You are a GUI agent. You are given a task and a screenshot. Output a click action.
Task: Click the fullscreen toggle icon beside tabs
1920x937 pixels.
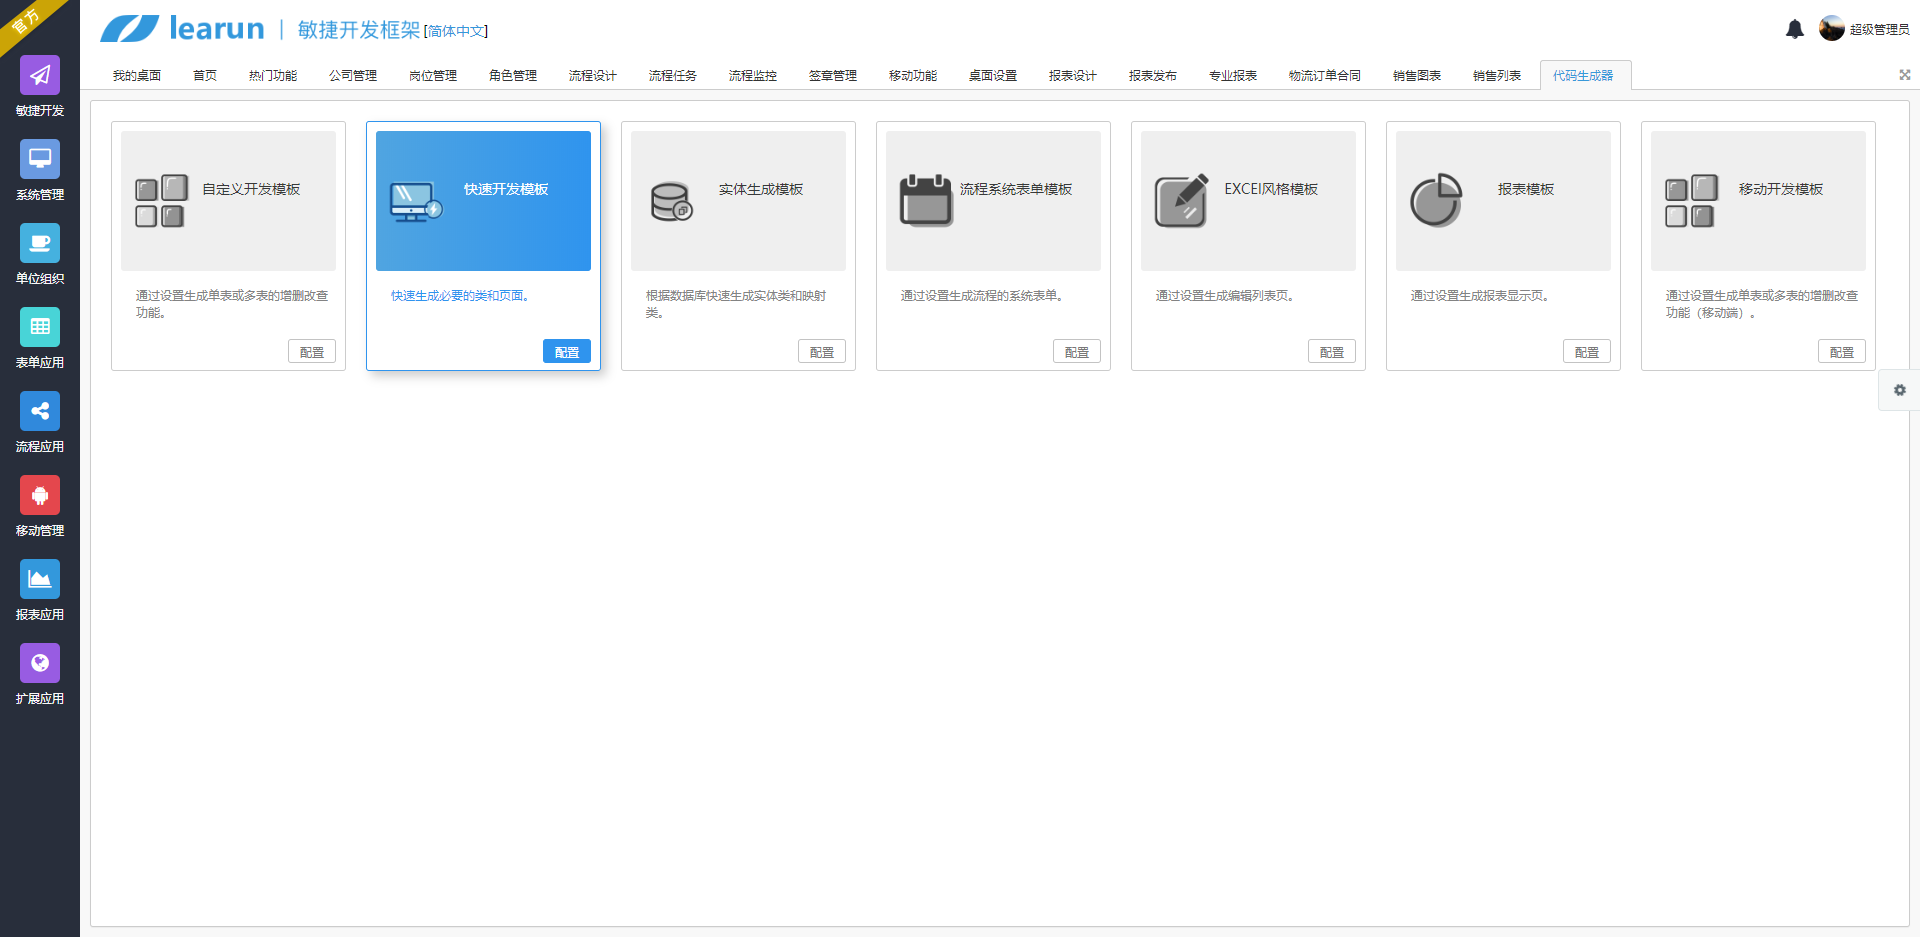(x=1905, y=75)
